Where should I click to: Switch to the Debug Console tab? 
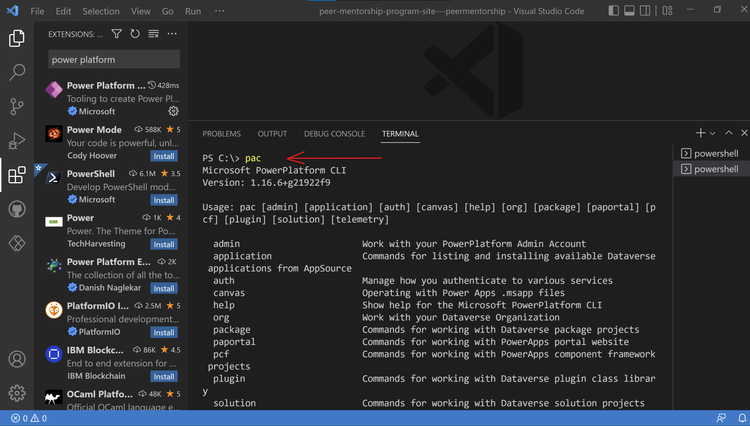coord(334,134)
